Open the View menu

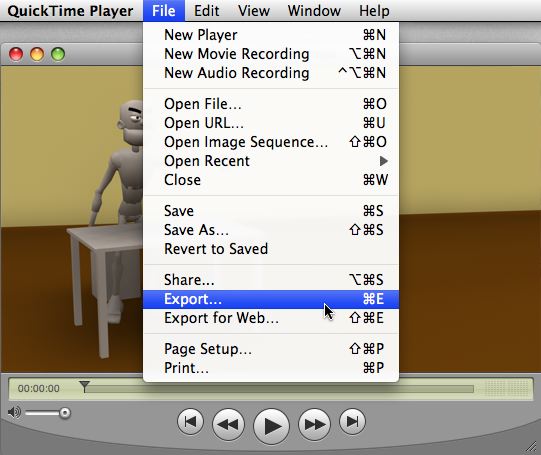(254, 11)
